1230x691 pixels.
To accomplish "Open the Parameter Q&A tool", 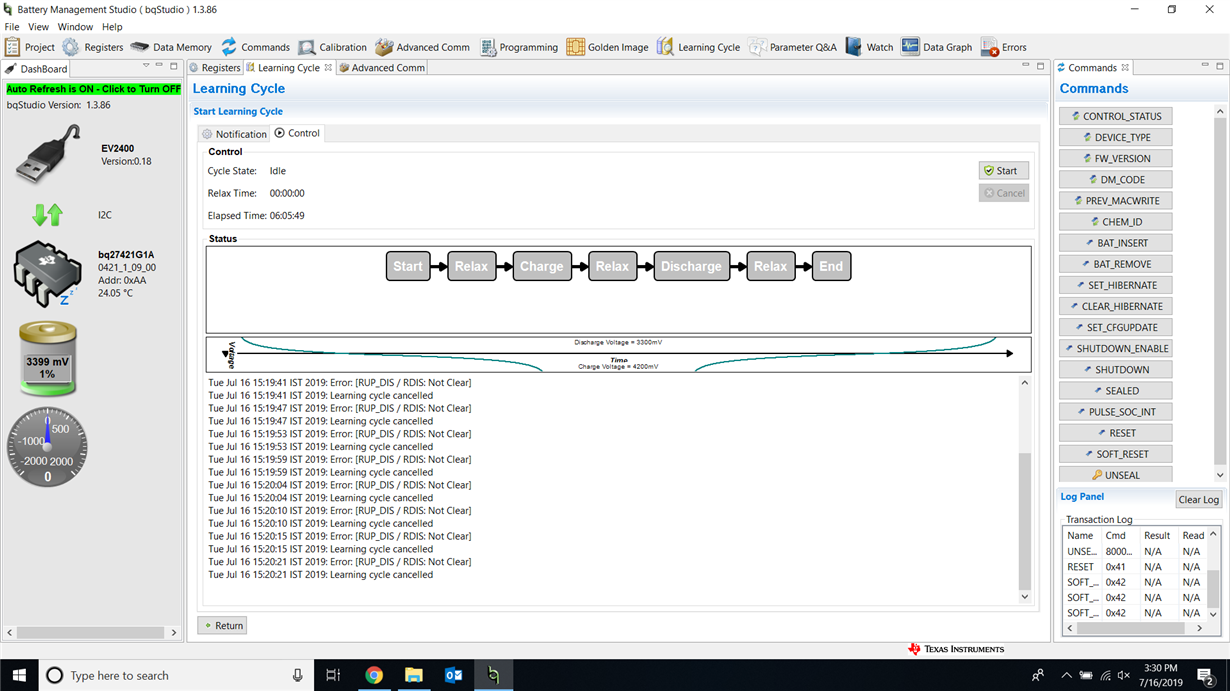I will click(x=793, y=47).
